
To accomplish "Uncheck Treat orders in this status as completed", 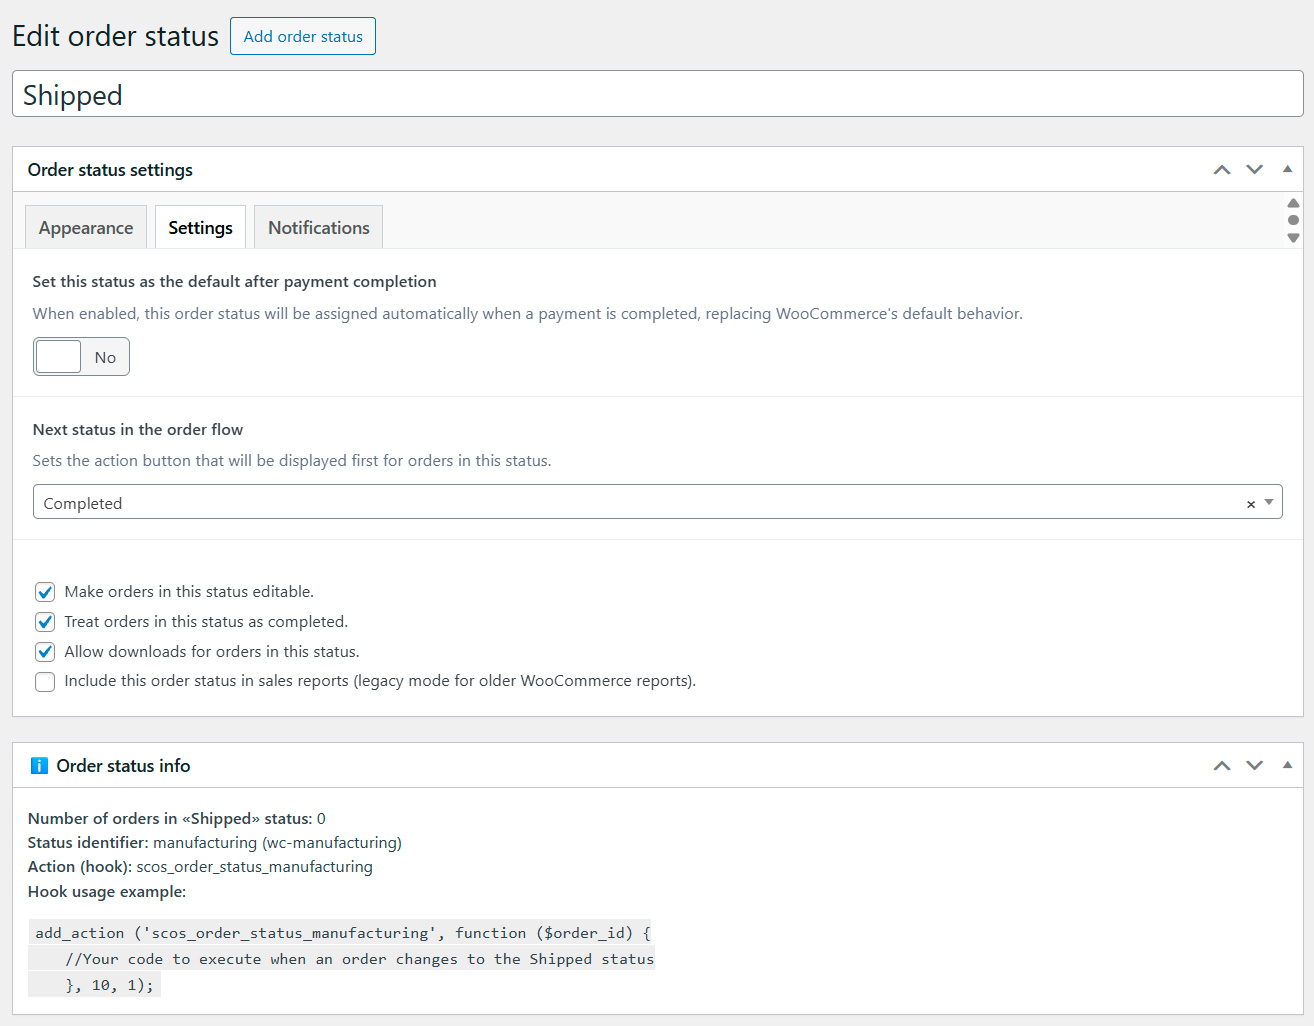I will (x=45, y=622).
